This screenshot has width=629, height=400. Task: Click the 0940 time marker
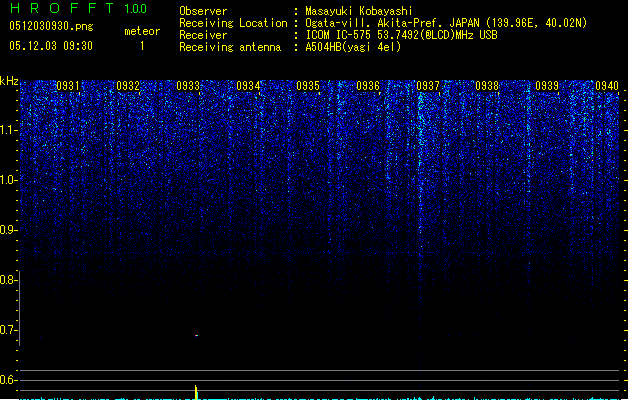(607, 86)
